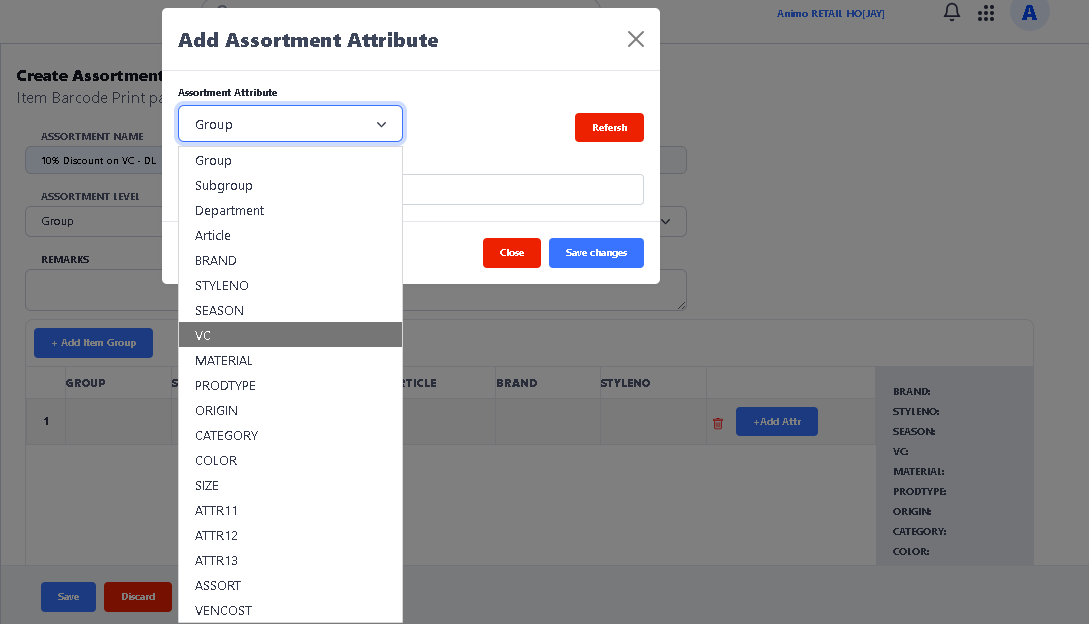Discard the assortment using Discard button
The image size is (1089, 624).
click(x=138, y=597)
